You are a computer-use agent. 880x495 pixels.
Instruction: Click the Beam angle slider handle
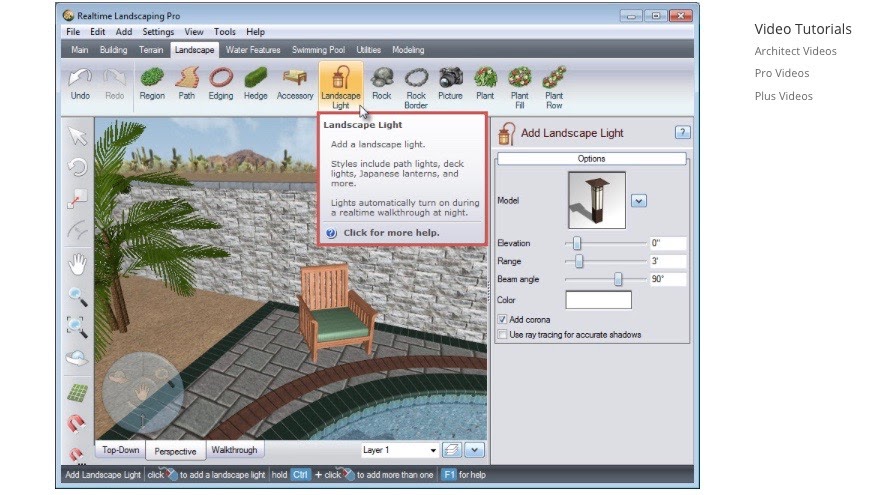coord(618,279)
